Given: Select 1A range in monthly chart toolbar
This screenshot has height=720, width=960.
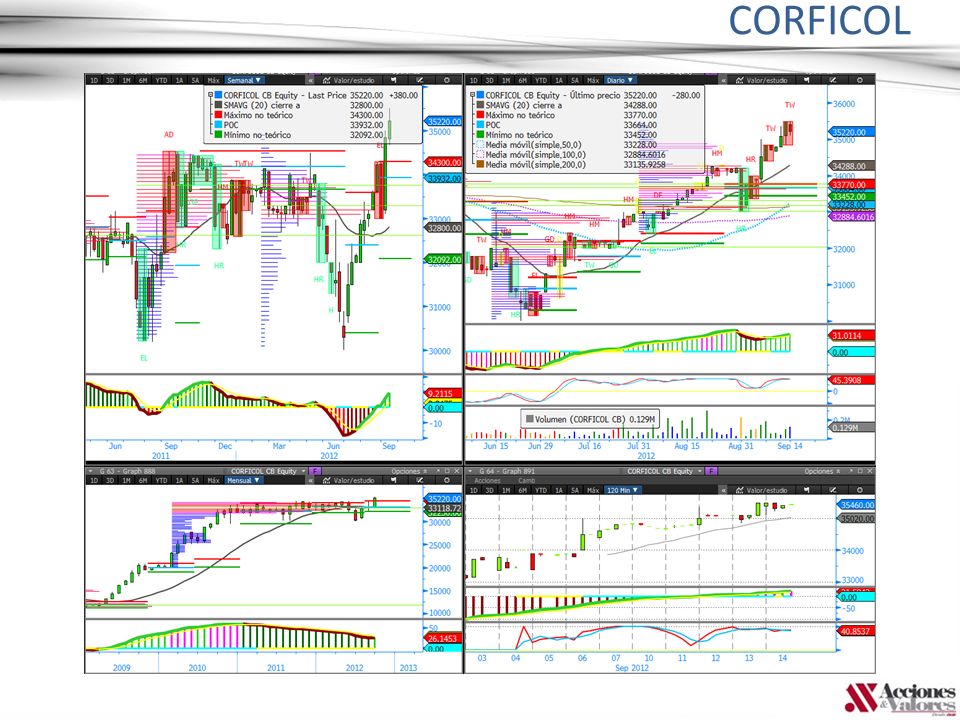Looking at the screenshot, I should (179, 481).
